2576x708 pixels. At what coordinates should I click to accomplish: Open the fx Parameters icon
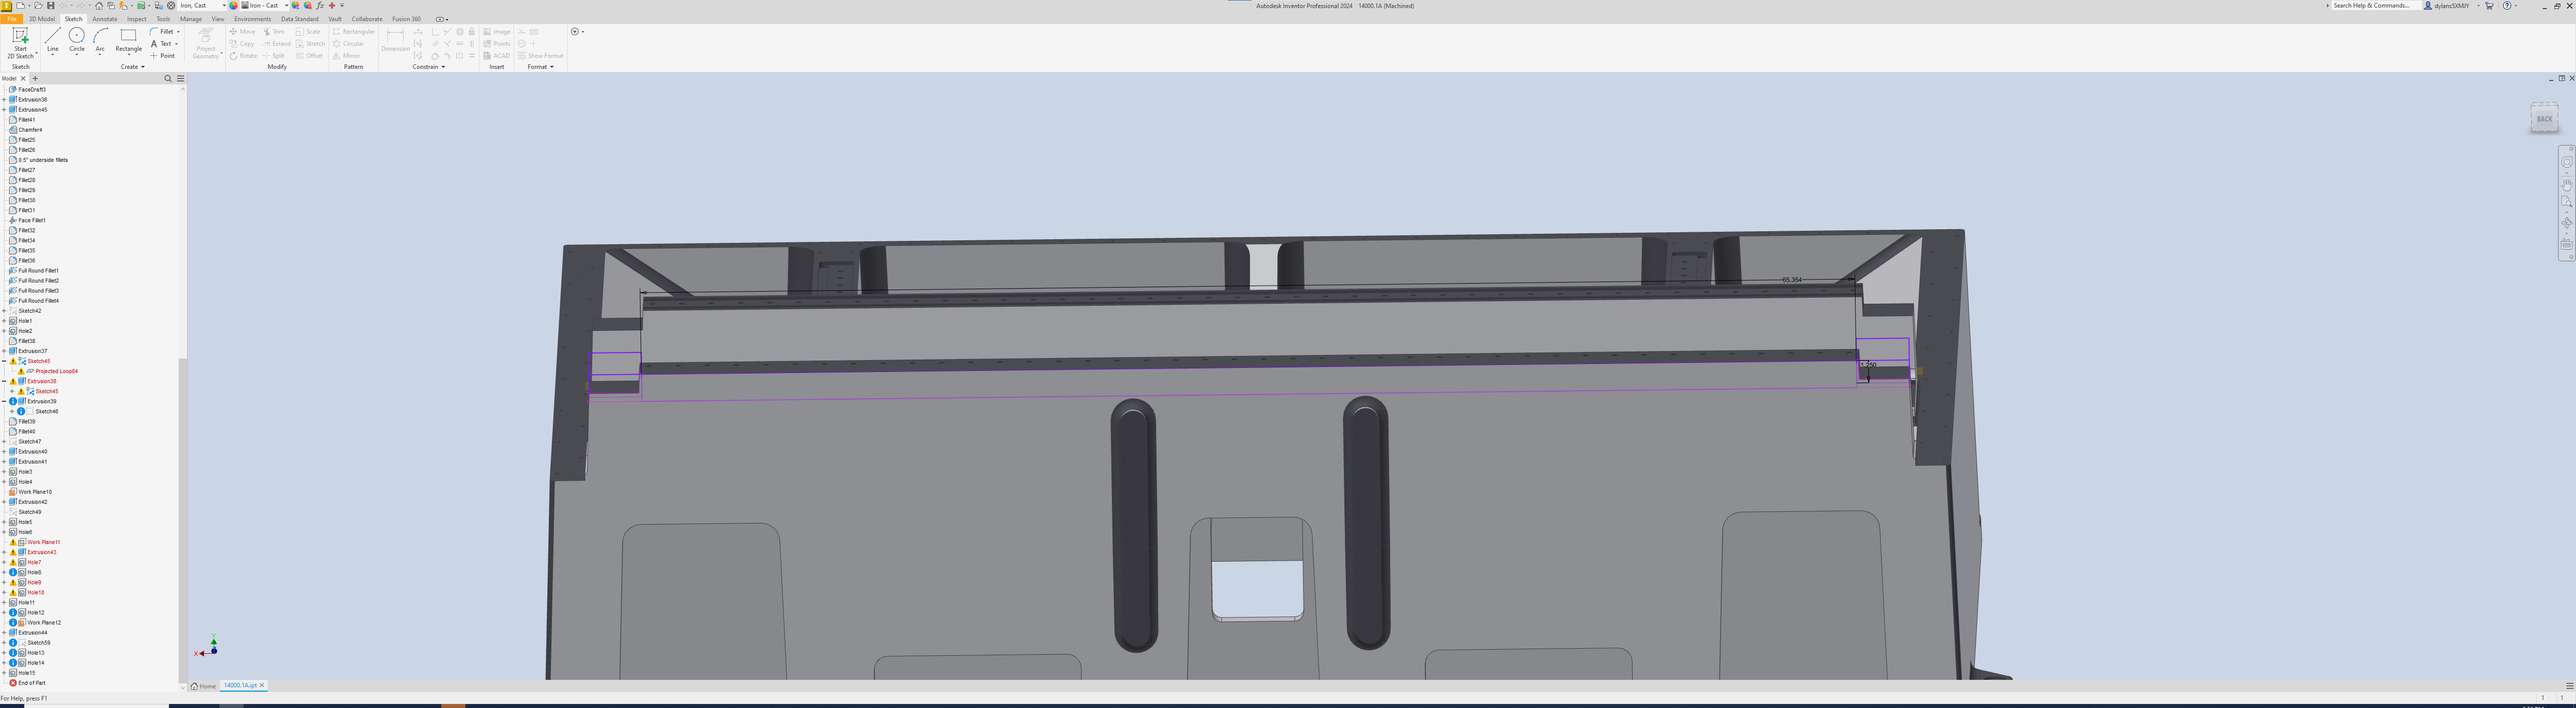click(320, 6)
